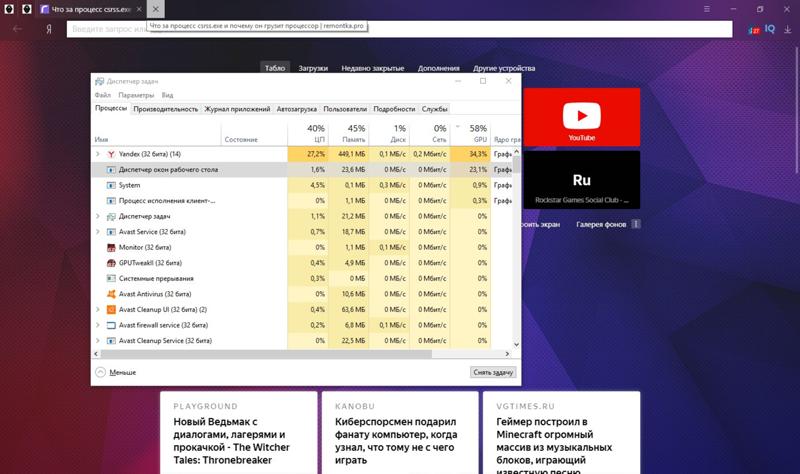This screenshot has height=474, width=800.
Task: Expand Avast Cleanup UI process group
Action: pyautogui.click(x=97, y=309)
